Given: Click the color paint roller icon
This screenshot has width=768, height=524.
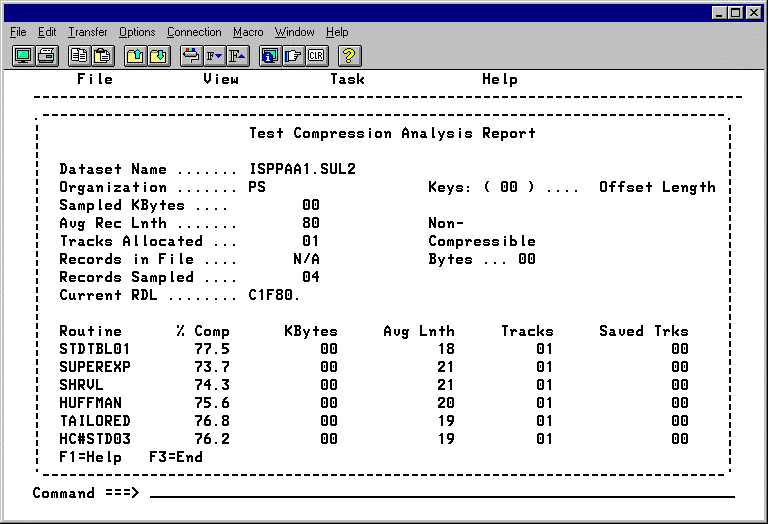Looking at the screenshot, I should pyautogui.click(x=191, y=56).
